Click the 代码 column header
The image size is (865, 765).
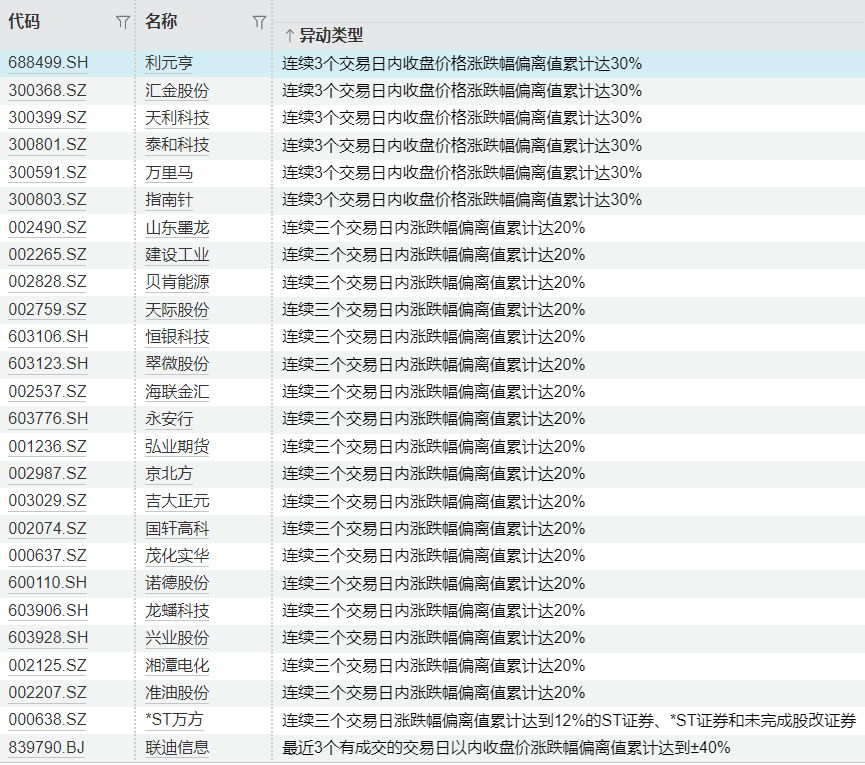pyautogui.click(x=24, y=22)
